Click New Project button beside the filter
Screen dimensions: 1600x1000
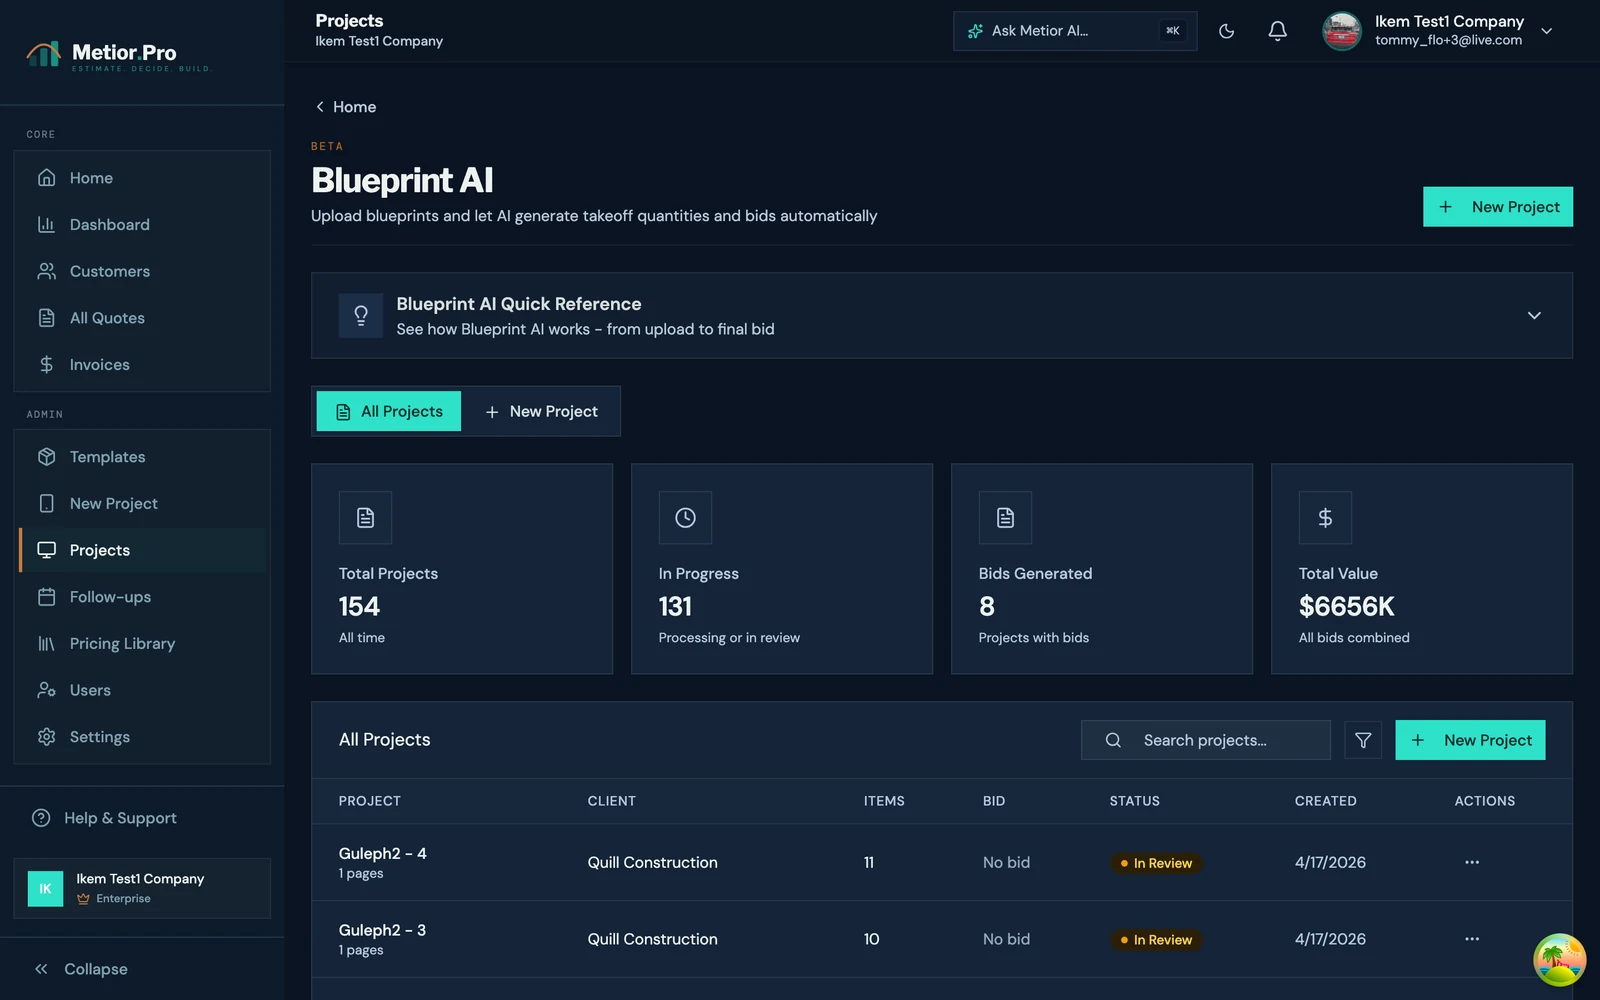[1470, 740]
